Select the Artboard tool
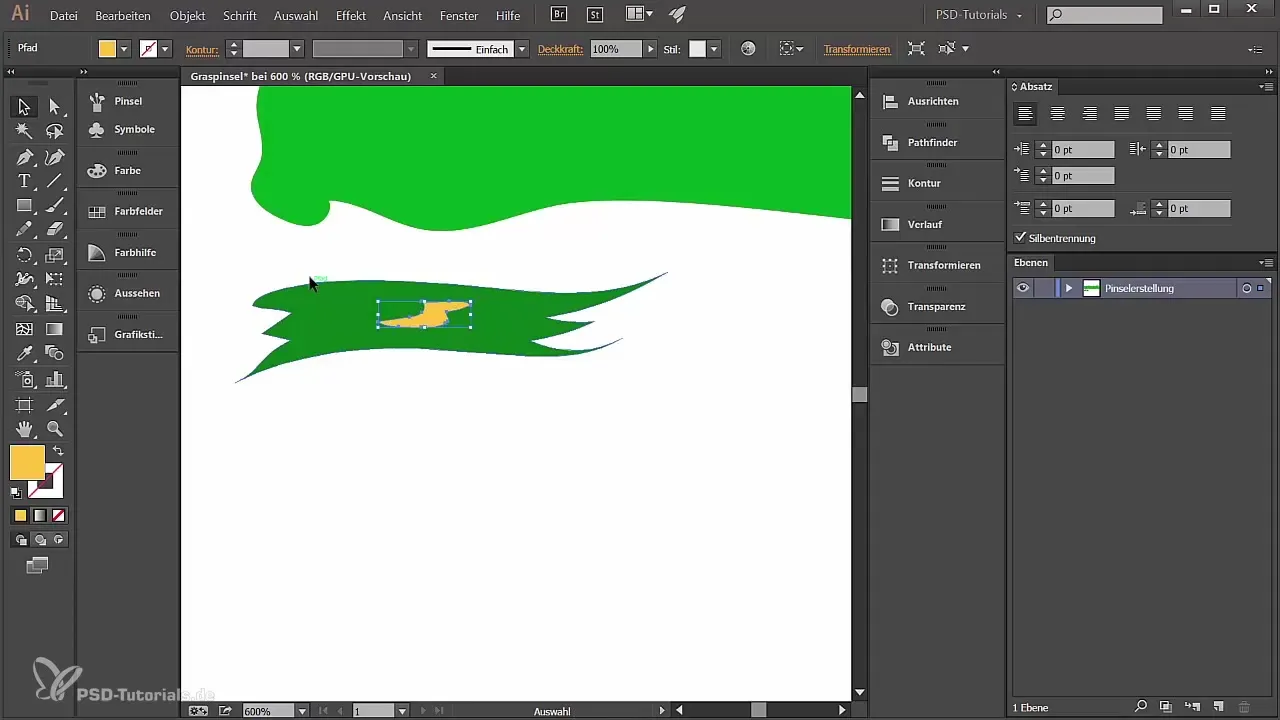This screenshot has width=1280, height=720. (x=24, y=405)
